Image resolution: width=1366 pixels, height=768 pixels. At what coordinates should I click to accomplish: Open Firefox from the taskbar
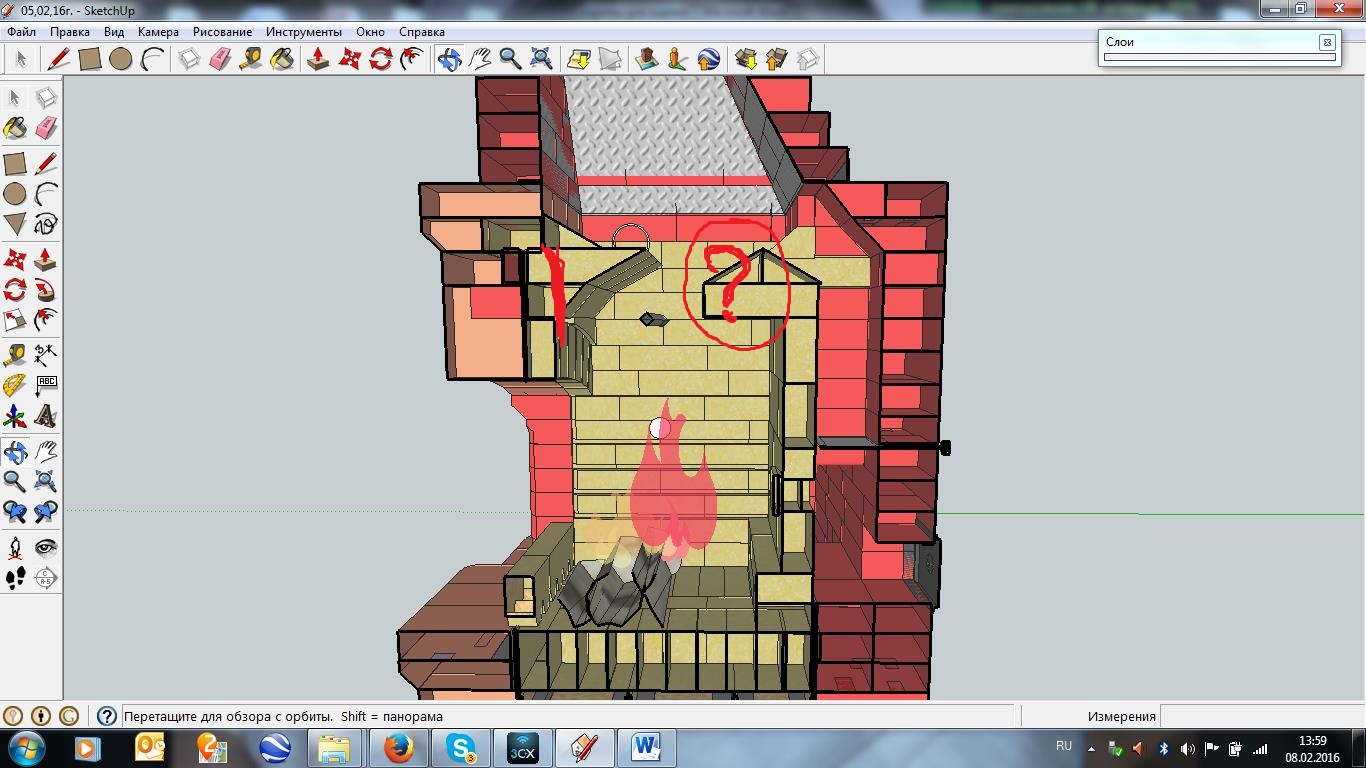click(398, 747)
